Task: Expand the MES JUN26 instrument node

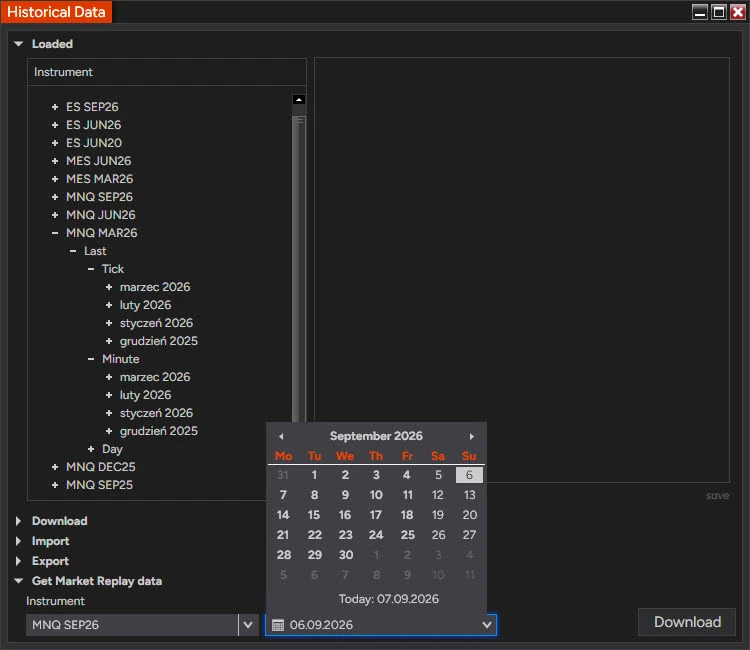Action: tap(55, 161)
